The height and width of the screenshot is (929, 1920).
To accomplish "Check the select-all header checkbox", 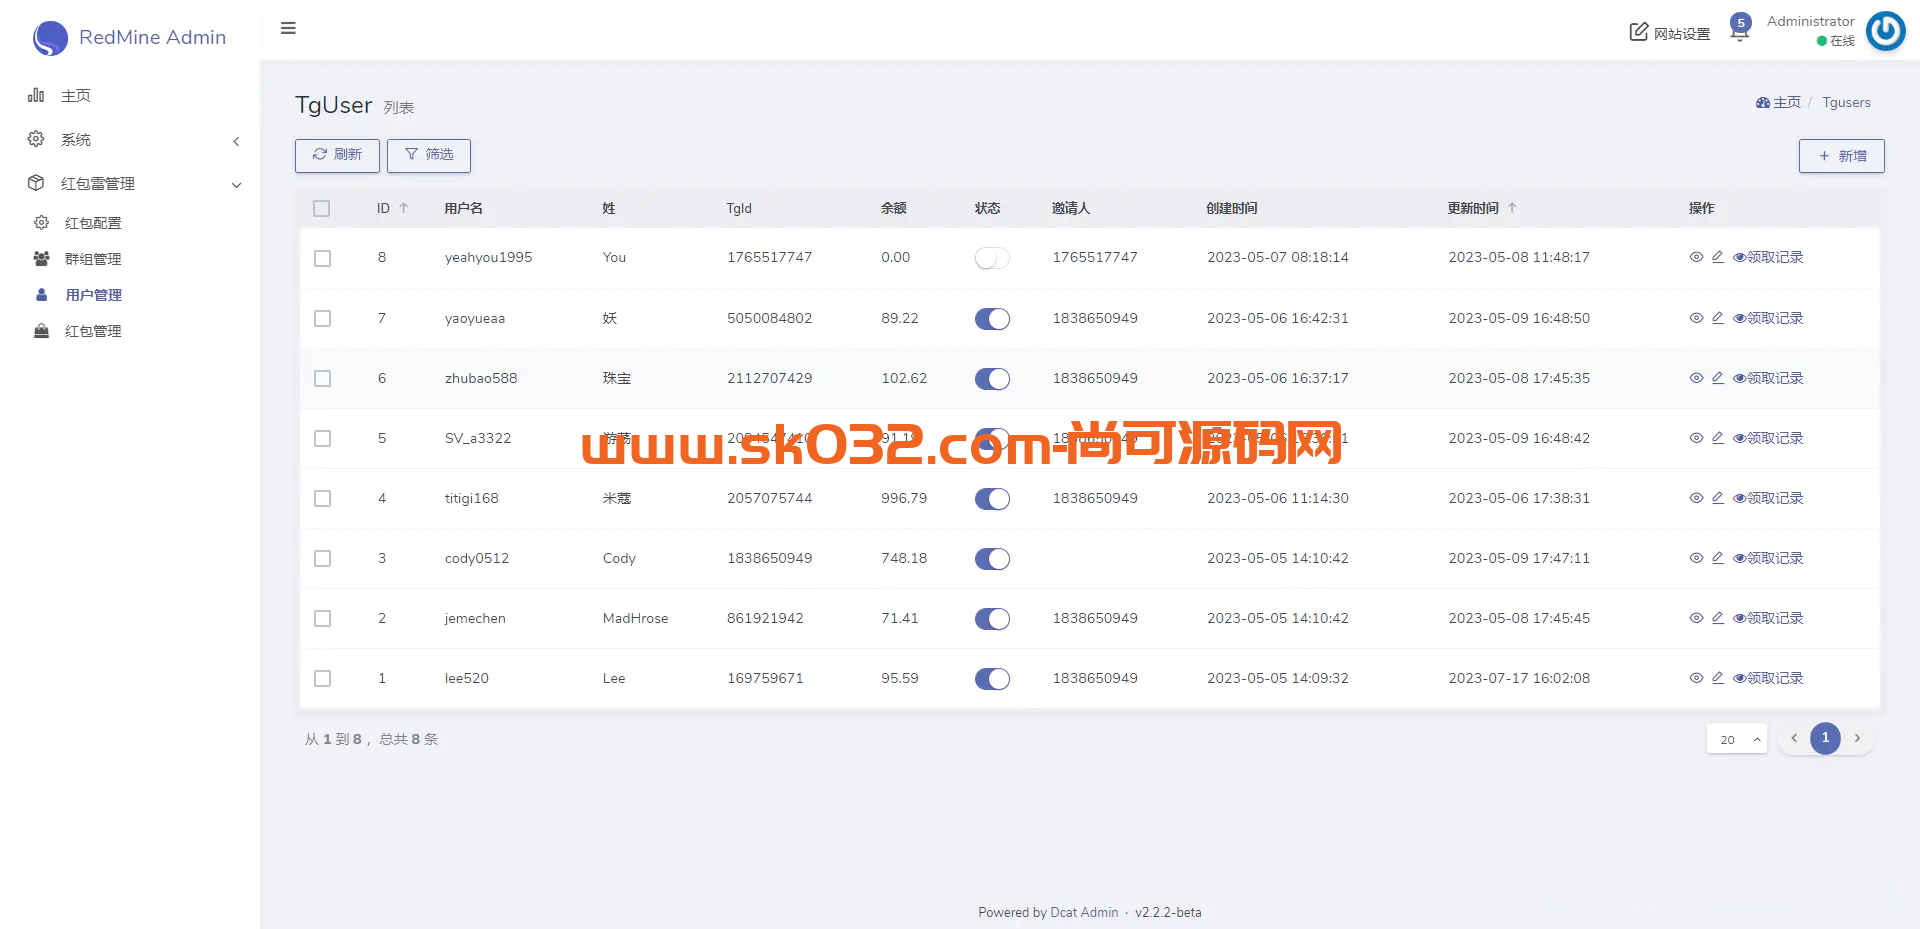I will (x=321, y=208).
